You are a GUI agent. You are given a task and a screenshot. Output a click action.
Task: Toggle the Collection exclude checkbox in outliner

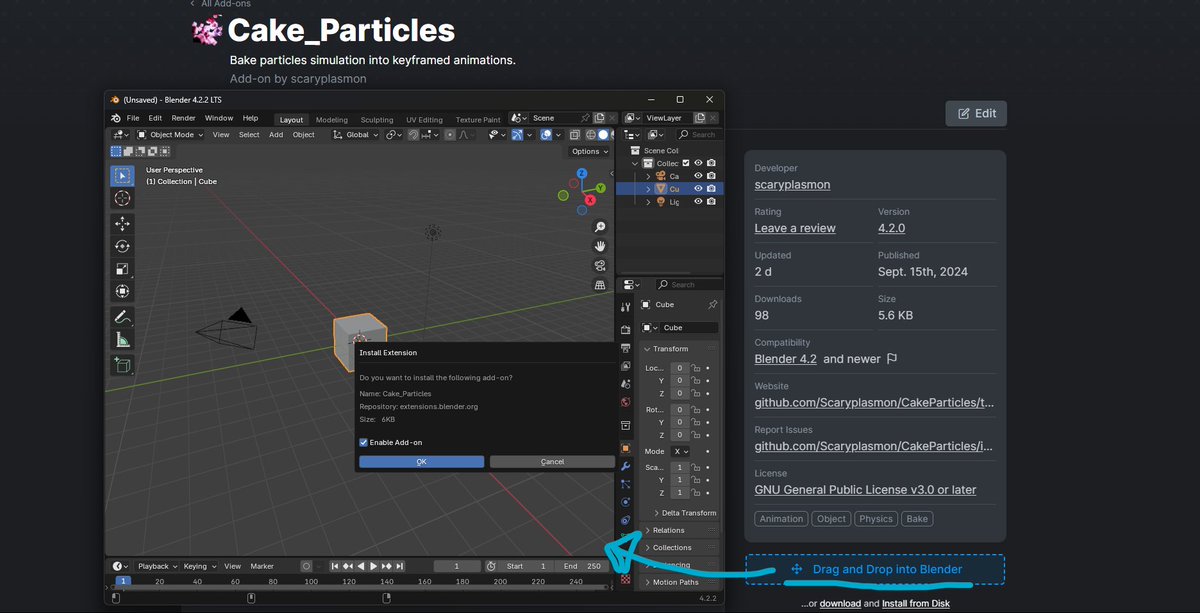(685, 163)
